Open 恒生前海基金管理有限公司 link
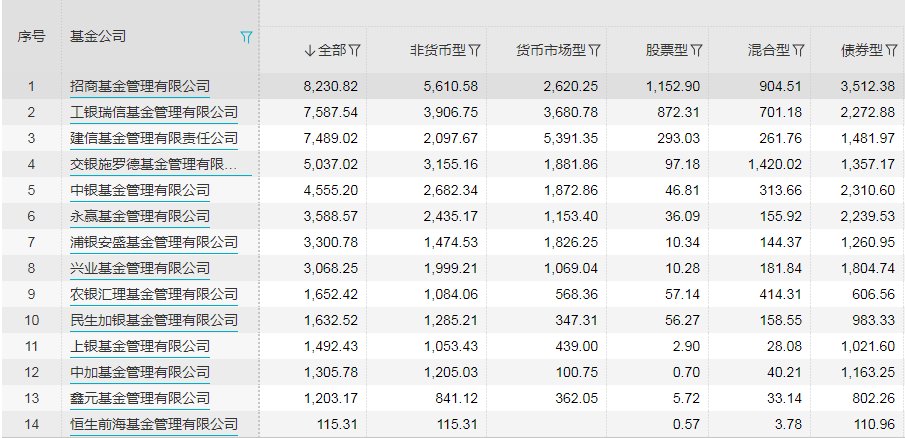 [x=154, y=424]
